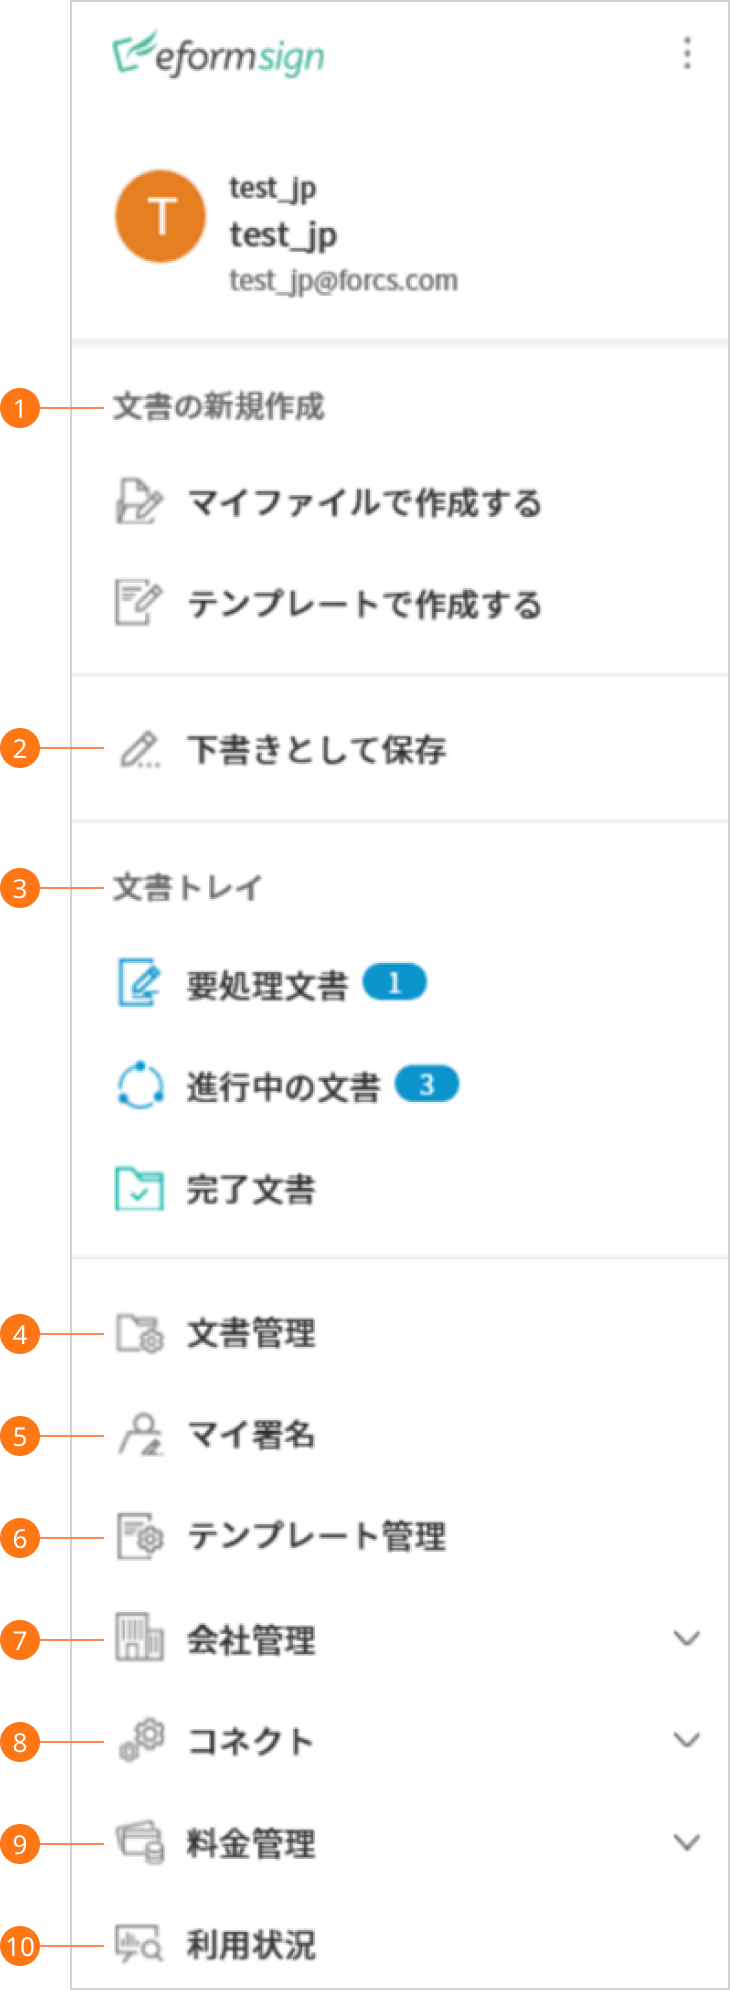Click the orange T profile avatar
The height and width of the screenshot is (1990, 730).
pos(161,216)
